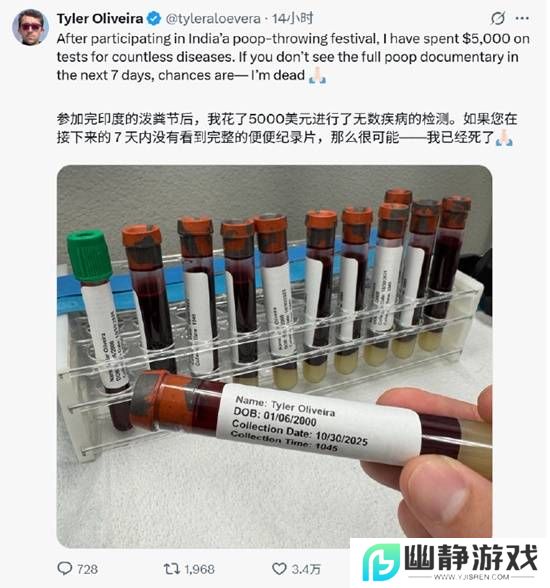This screenshot has width=550, height=588.
Task: Click the 1,968 retweet count
Action: click(x=199, y=569)
